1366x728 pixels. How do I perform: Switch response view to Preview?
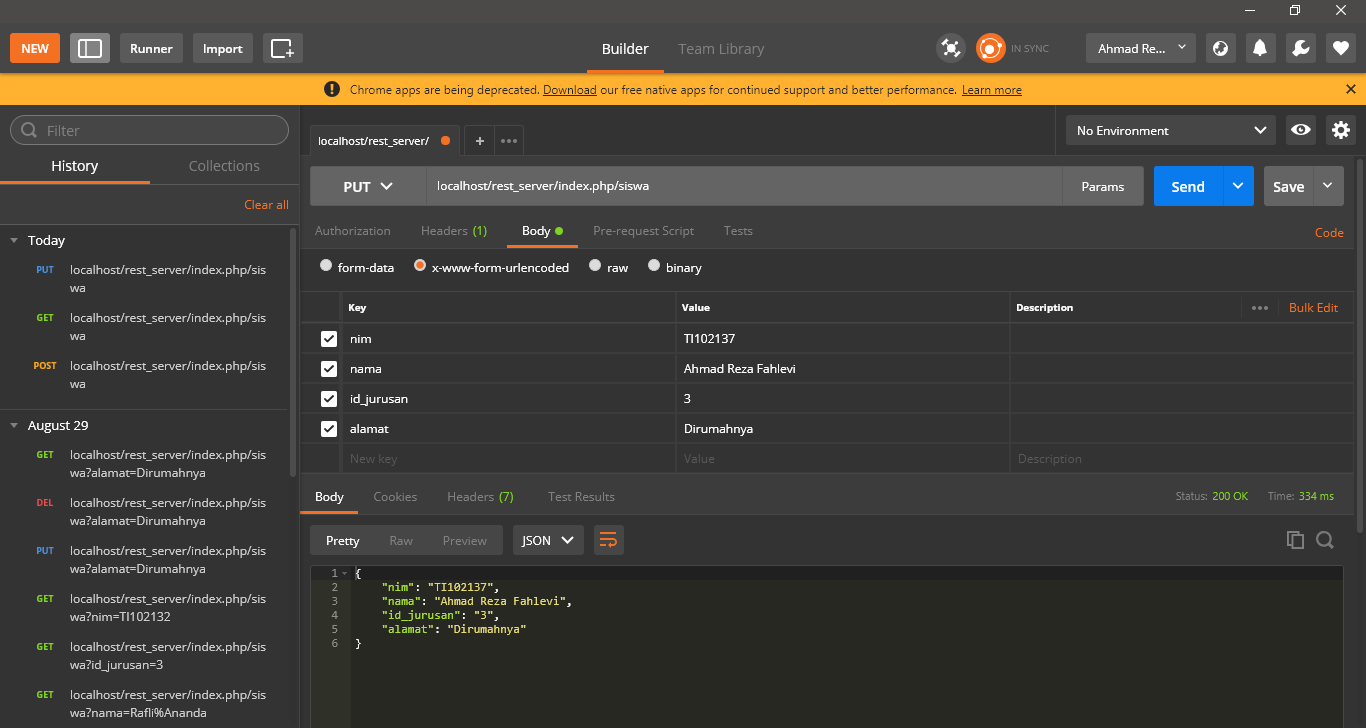pyautogui.click(x=465, y=540)
